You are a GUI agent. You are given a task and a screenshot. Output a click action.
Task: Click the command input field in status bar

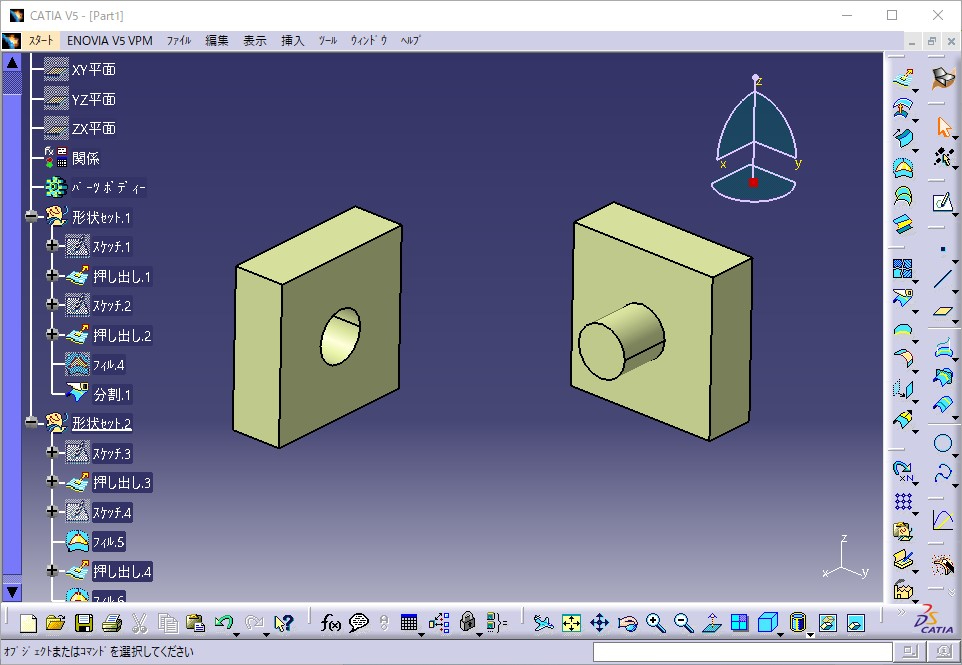click(x=738, y=652)
